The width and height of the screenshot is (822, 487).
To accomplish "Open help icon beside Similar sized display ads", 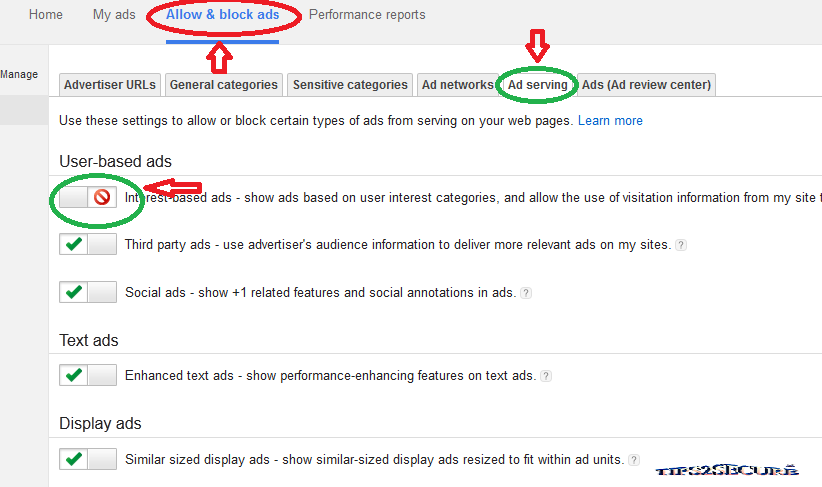I will coord(634,460).
